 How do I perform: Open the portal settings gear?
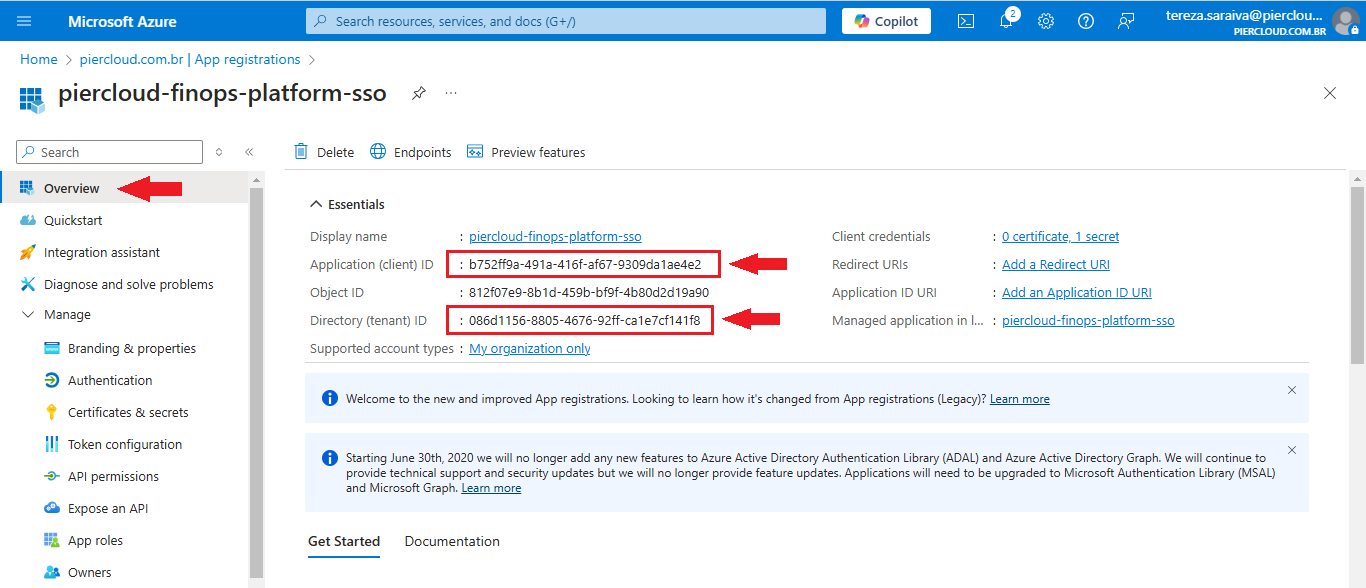(x=1046, y=21)
